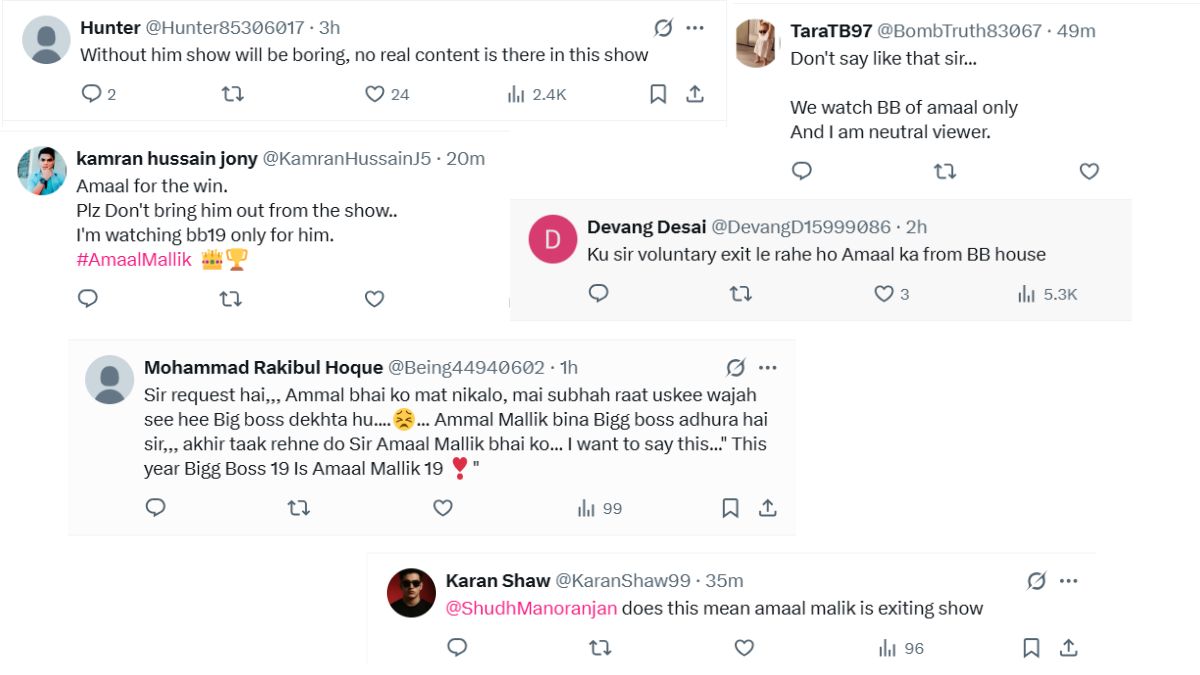This screenshot has height=675, width=1200.
Task: Open Karan Shaw's profile name
Action: click(x=498, y=581)
